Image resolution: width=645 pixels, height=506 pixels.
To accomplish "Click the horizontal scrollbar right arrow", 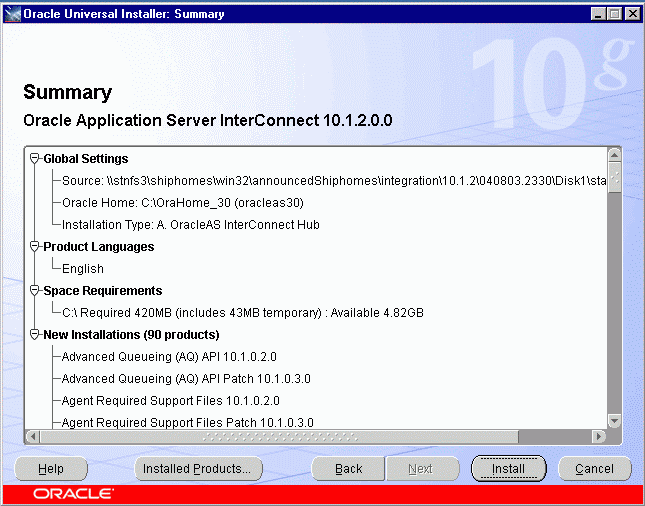I will pos(599,436).
